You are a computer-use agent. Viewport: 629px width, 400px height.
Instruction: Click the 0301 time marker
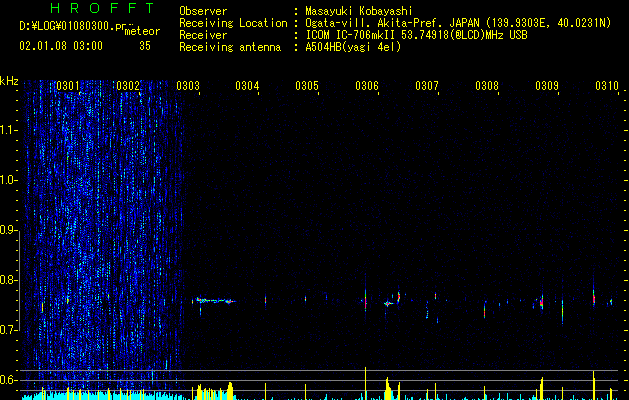[x=67, y=86]
